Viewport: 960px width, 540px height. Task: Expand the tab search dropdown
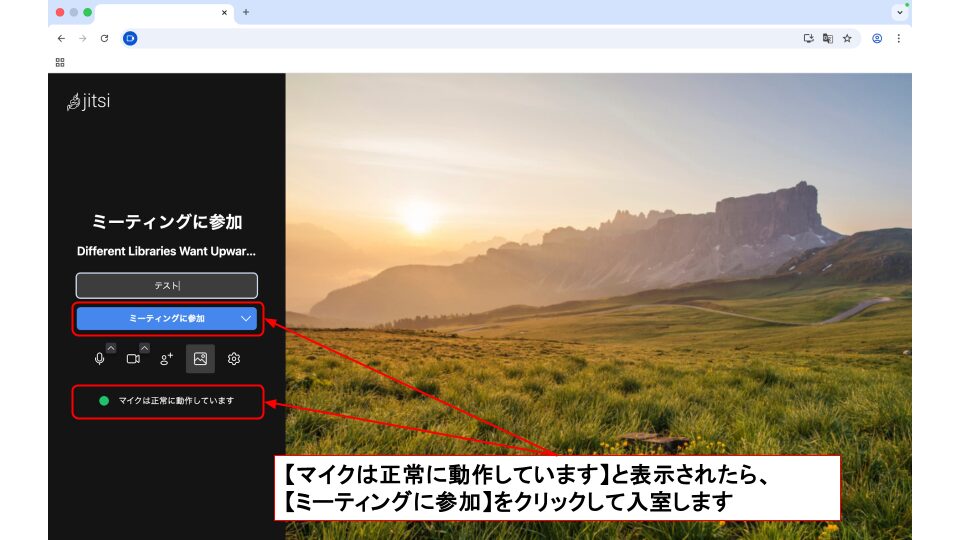[899, 12]
